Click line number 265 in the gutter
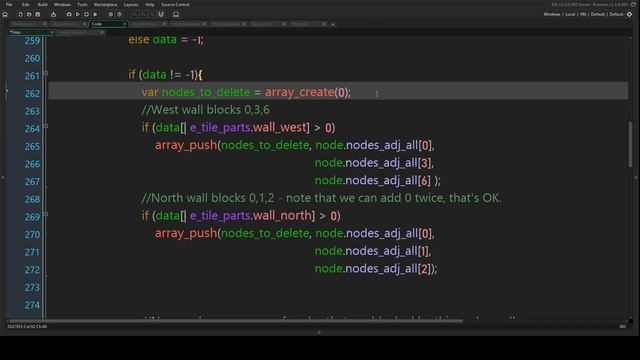 [32, 146]
